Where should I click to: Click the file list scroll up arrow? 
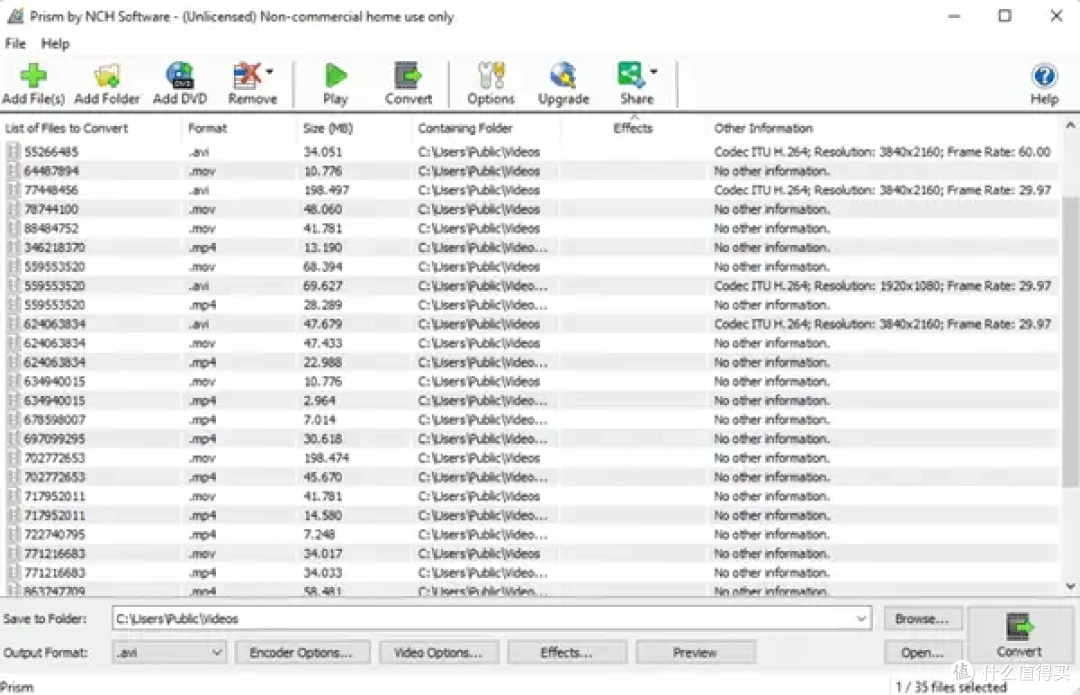(x=1070, y=125)
